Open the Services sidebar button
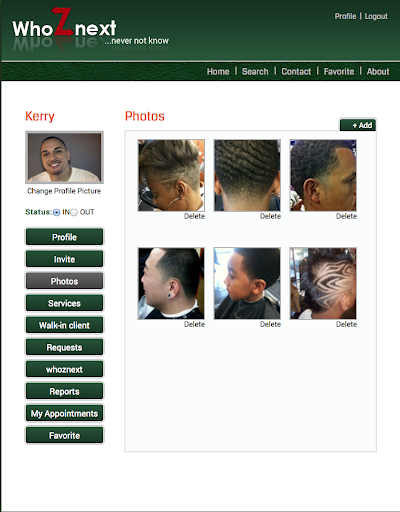This screenshot has width=400, height=512. (x=64, y=303)
